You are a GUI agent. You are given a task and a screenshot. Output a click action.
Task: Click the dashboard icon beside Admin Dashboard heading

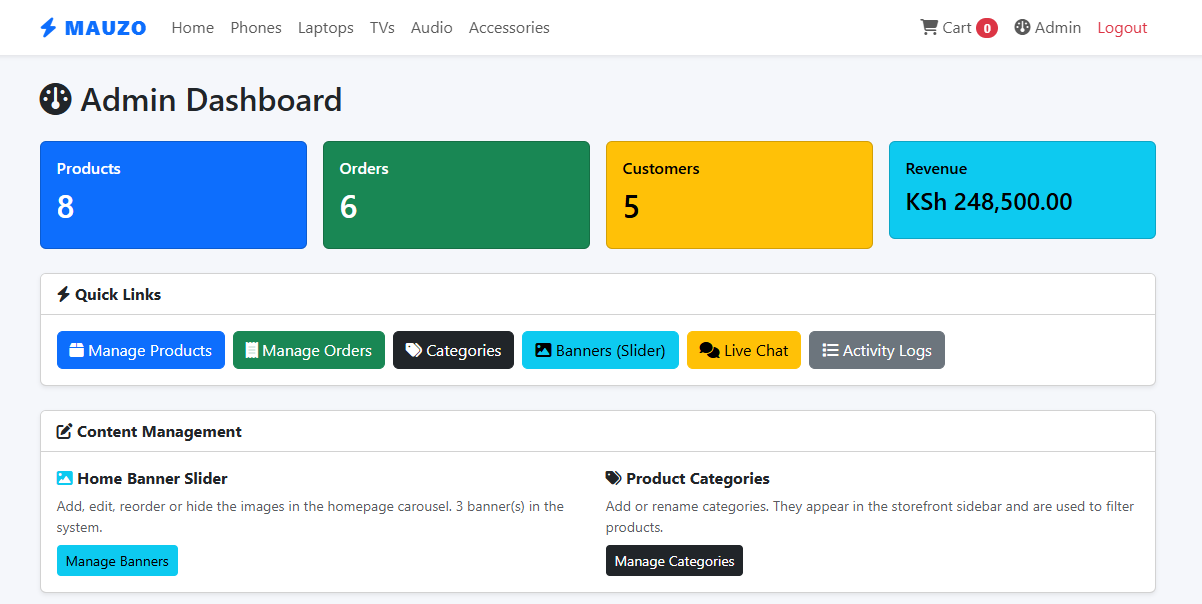[56, 100]
